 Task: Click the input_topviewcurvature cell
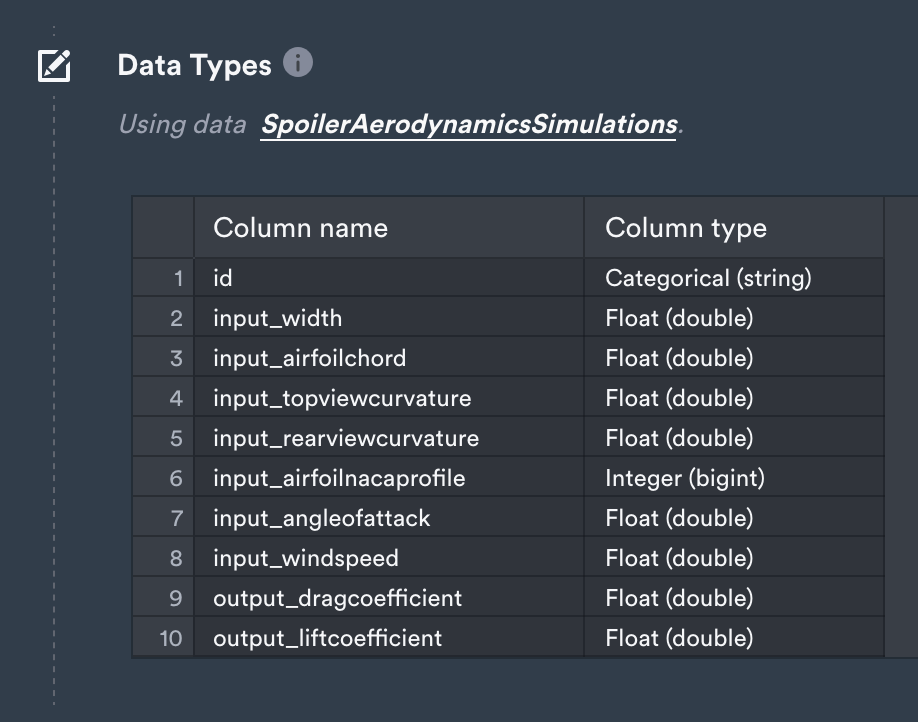(389, 398)
